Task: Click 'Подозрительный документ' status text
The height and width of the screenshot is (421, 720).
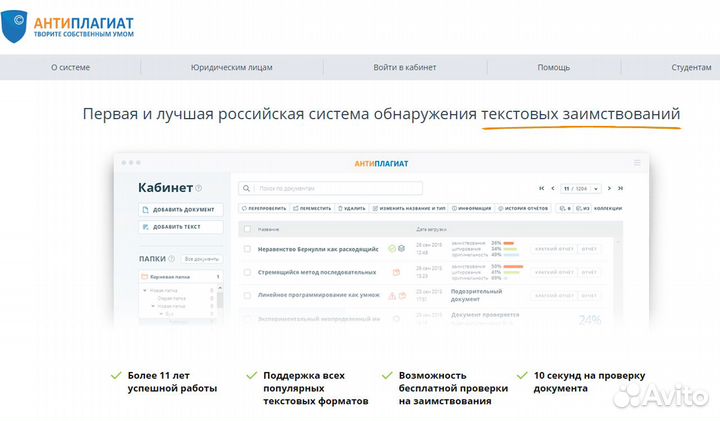Action: point(476,295)
